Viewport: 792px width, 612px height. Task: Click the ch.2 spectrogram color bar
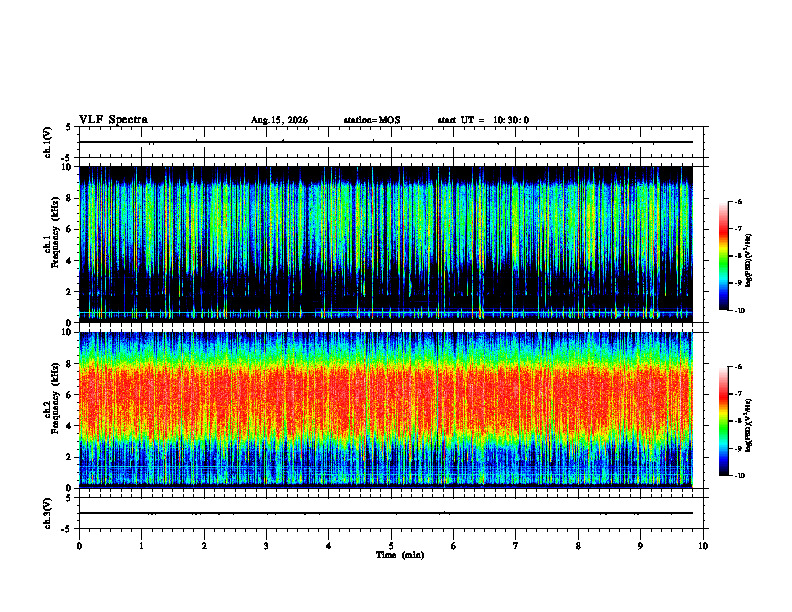(723, 421)
